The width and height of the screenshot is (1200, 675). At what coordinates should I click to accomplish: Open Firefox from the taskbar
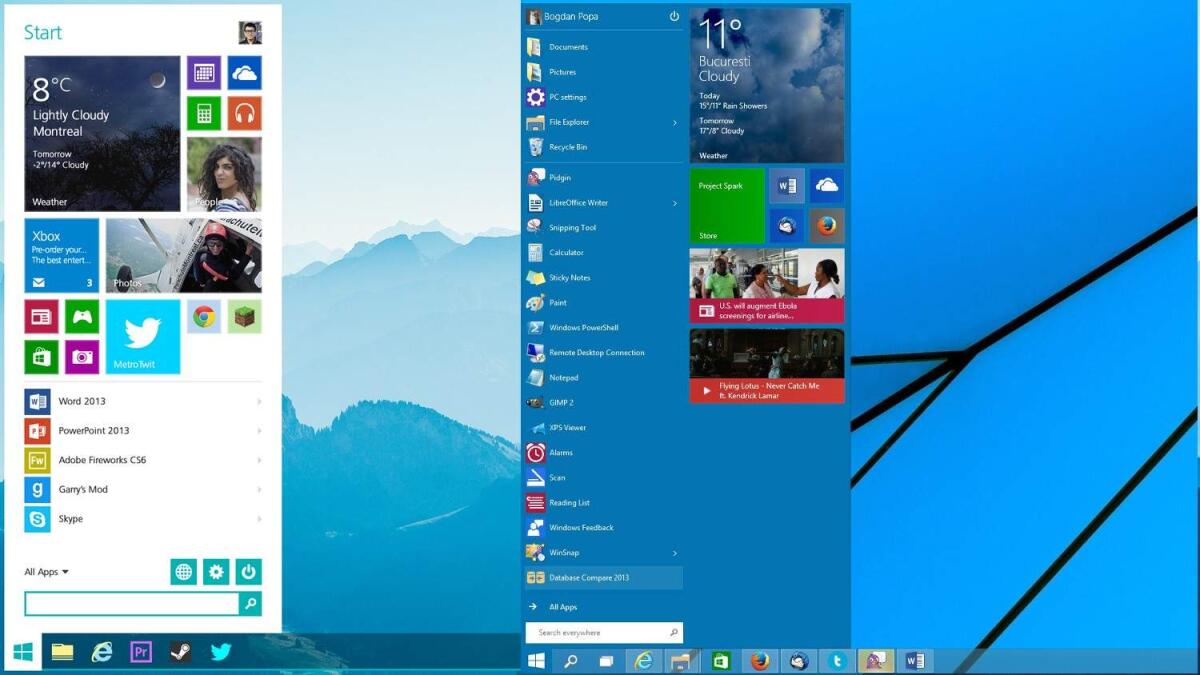[759, 661]
